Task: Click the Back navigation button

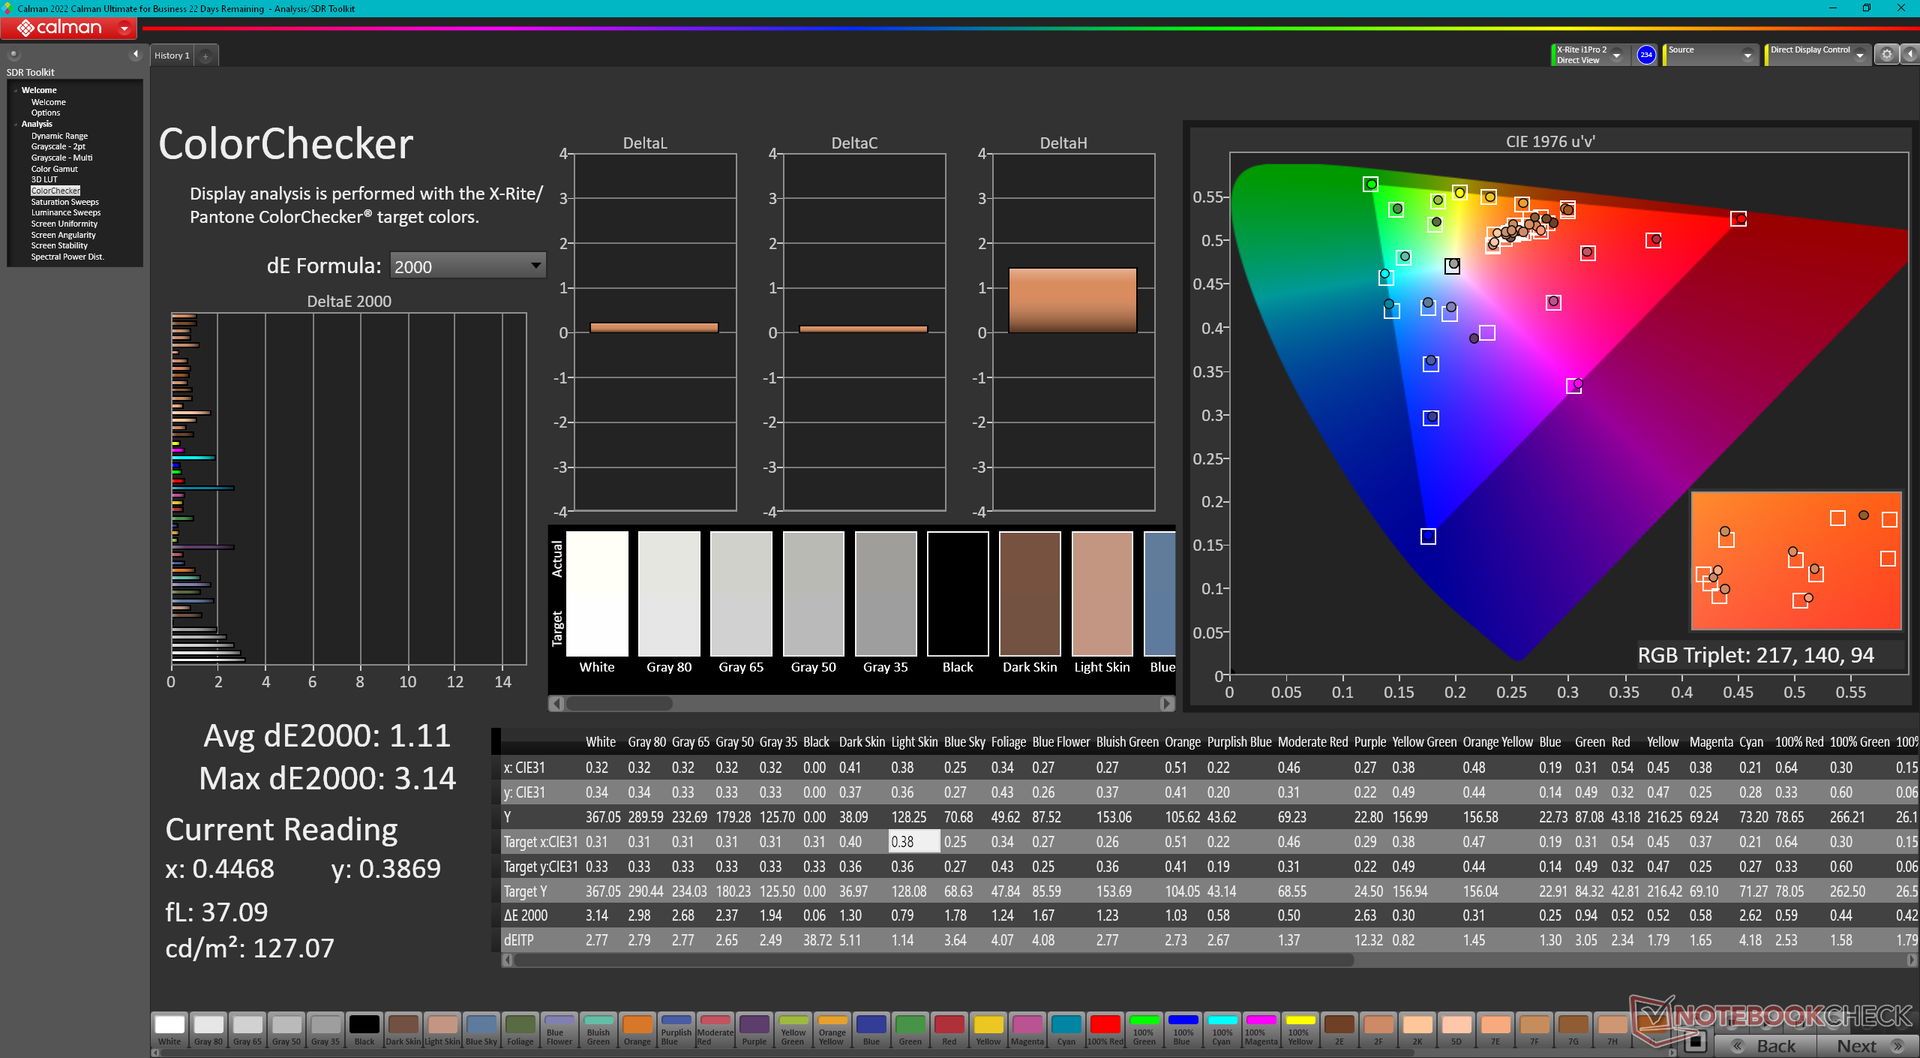Action: tap(1765, 1046)
